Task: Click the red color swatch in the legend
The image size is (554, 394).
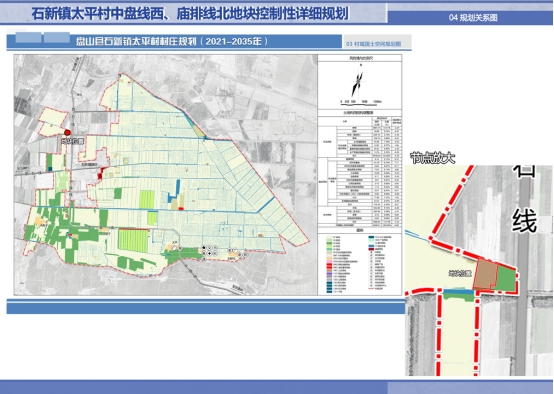Action: coord(329,265)
